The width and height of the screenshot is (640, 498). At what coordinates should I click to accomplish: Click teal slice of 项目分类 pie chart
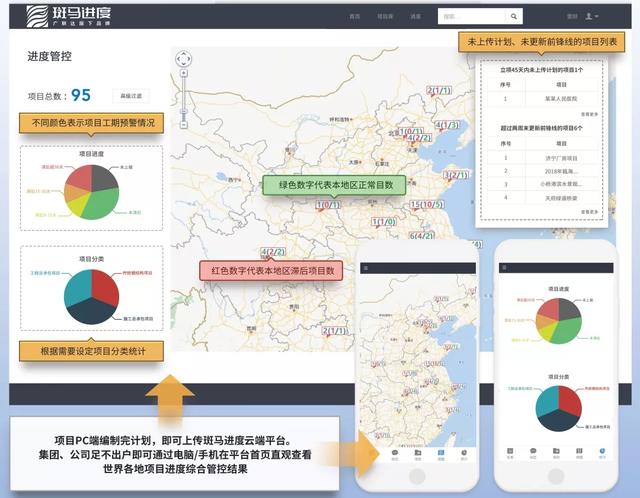pyautogui.click(x=78, y=286)
